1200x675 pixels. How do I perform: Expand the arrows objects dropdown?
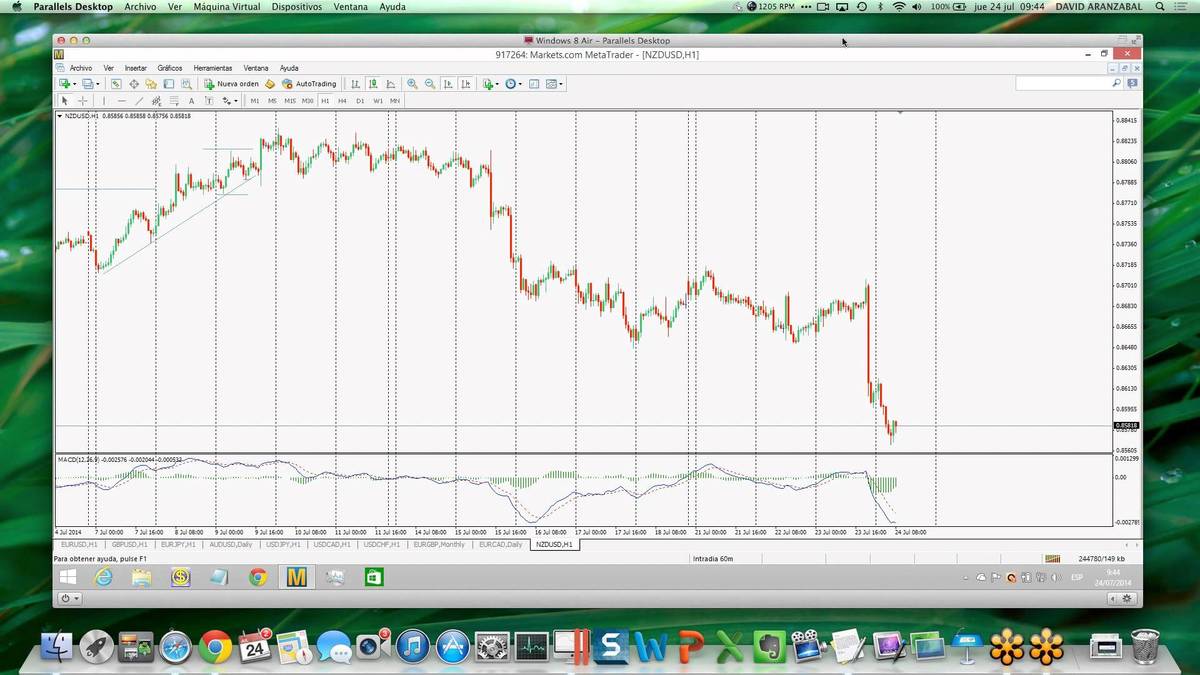[x=235, y=101]
